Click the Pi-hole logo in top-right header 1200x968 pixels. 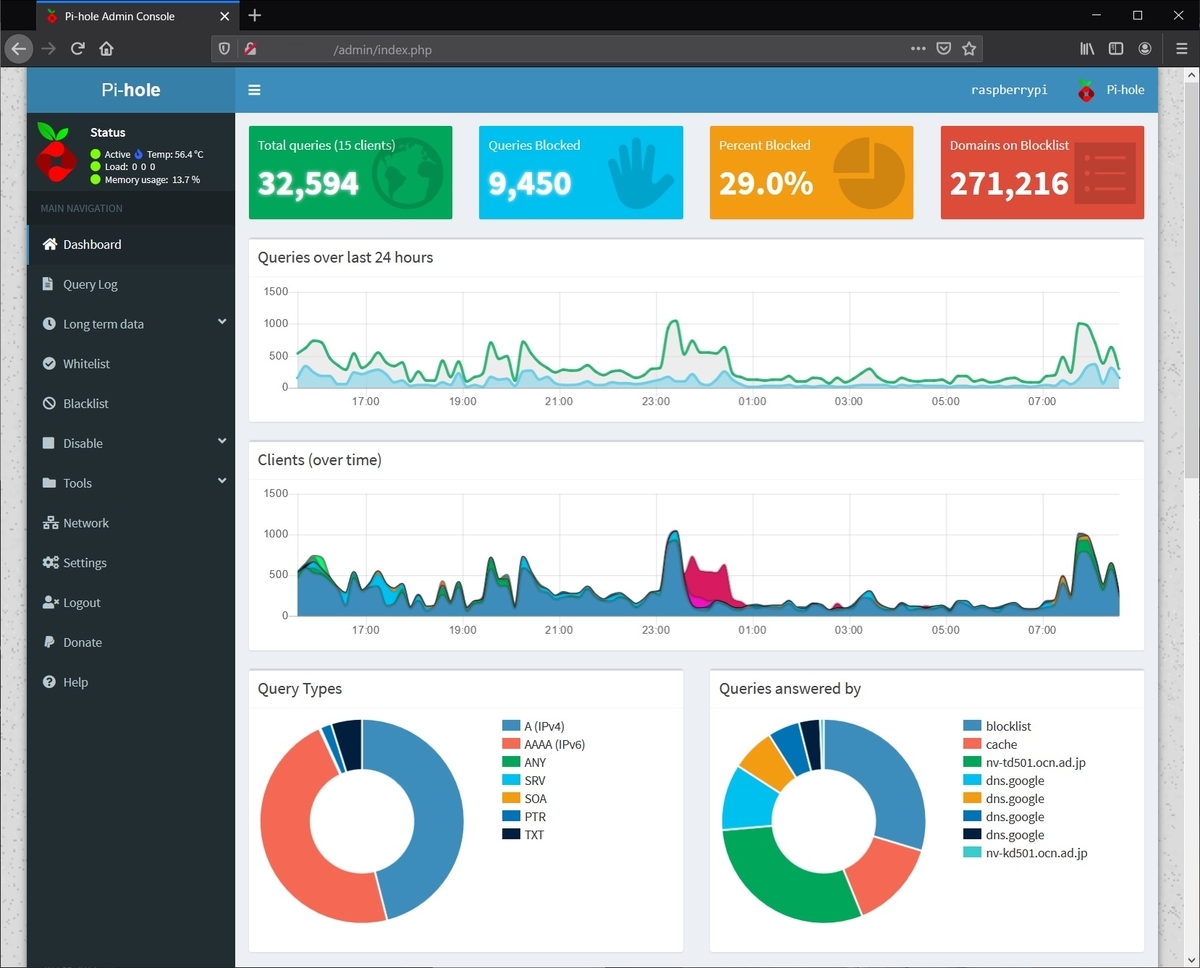click(x=1086, y=90)
